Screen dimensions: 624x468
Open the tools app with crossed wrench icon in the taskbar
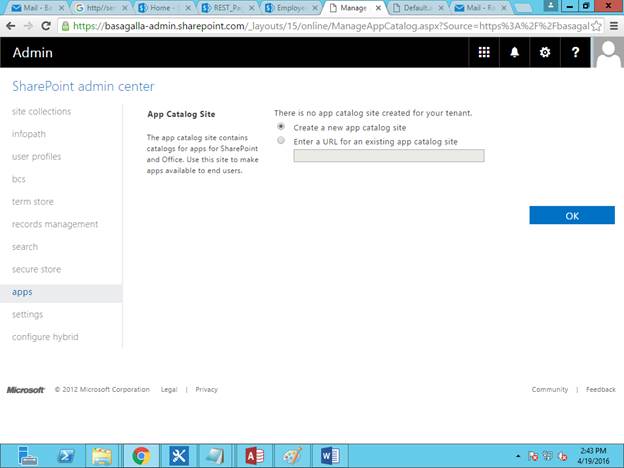[179, 456]
